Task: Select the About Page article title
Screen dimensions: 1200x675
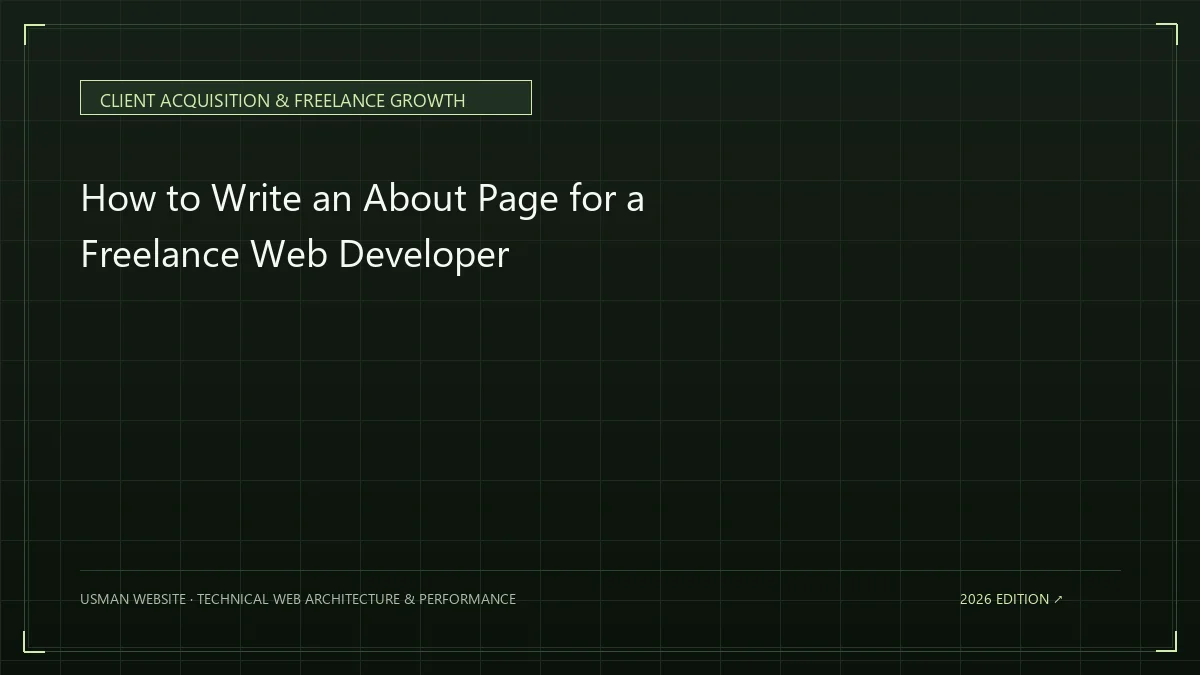Action: [x=362, y=226]
